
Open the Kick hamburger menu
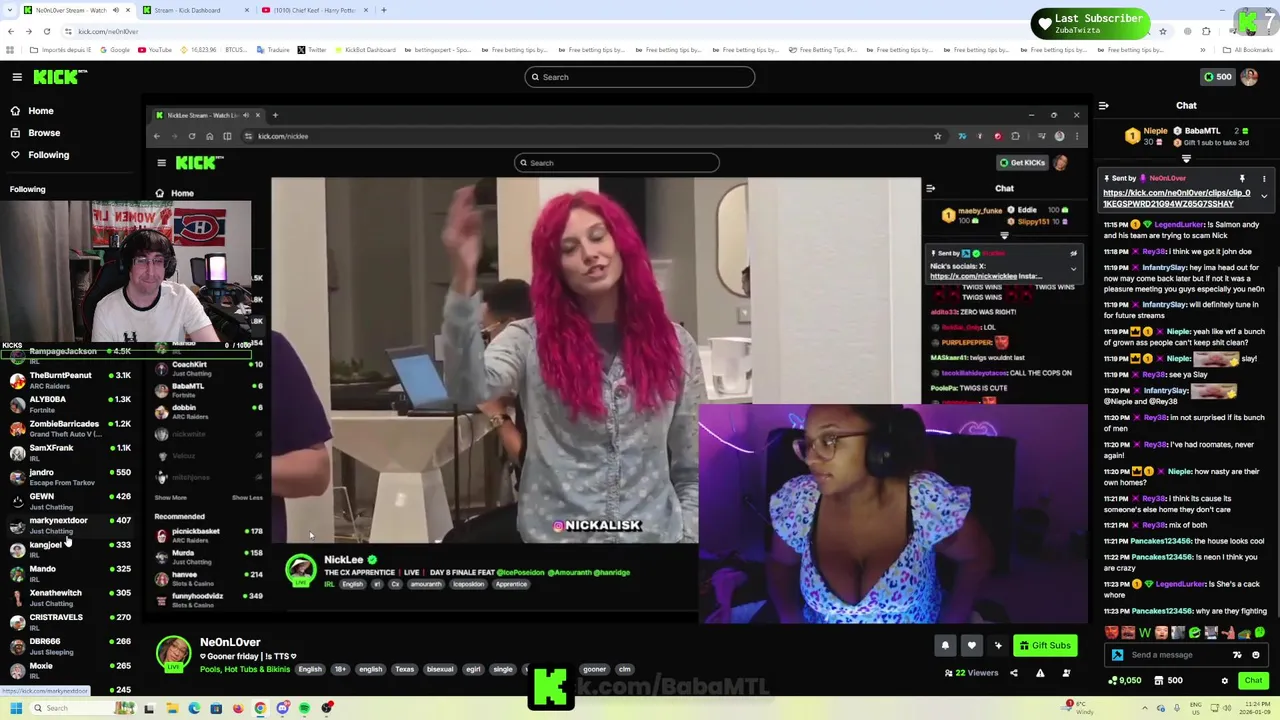17,77
